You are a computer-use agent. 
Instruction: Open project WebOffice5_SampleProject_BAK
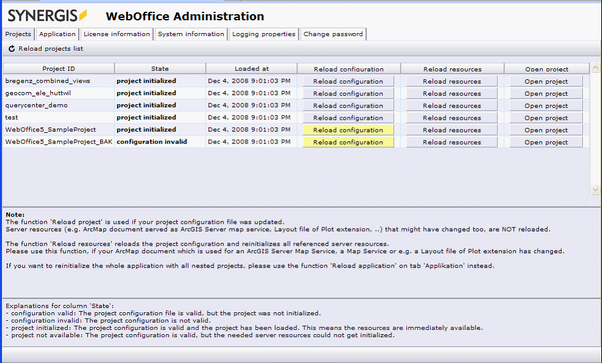coord(546,142)
